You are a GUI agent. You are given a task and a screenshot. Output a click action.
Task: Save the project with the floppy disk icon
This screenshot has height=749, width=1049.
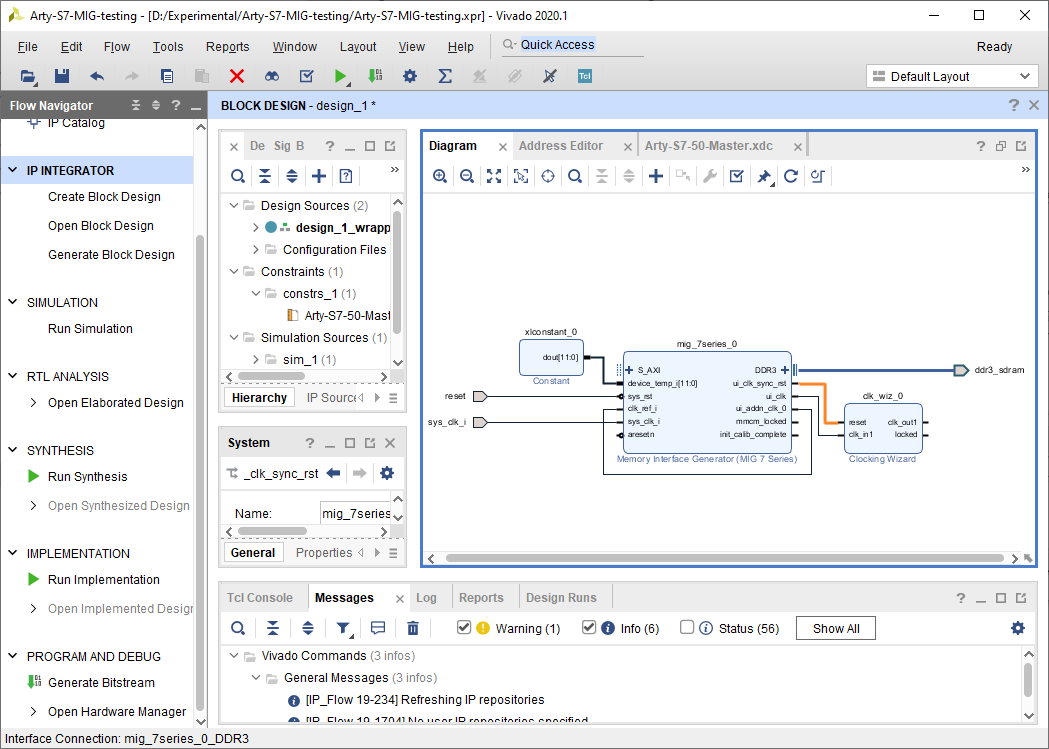62,76
